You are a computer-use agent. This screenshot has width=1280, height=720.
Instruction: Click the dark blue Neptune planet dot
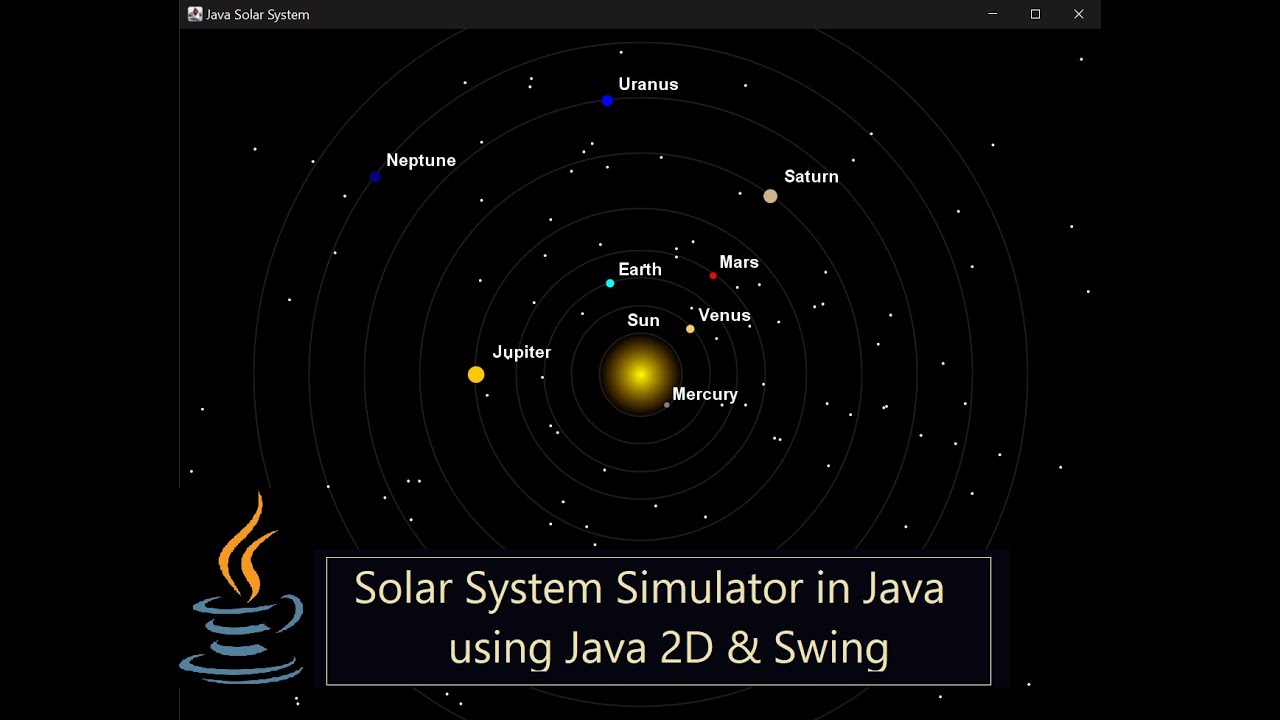[375, 177]
